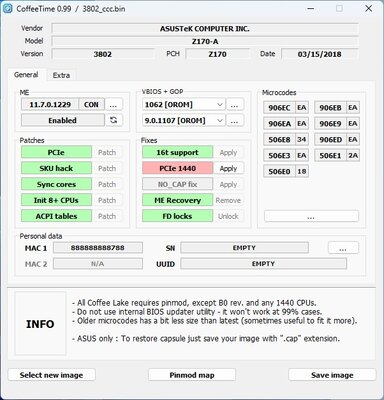Click the 18 revision of 506E0
The image size is (384, 400).
tap(302, 171)
